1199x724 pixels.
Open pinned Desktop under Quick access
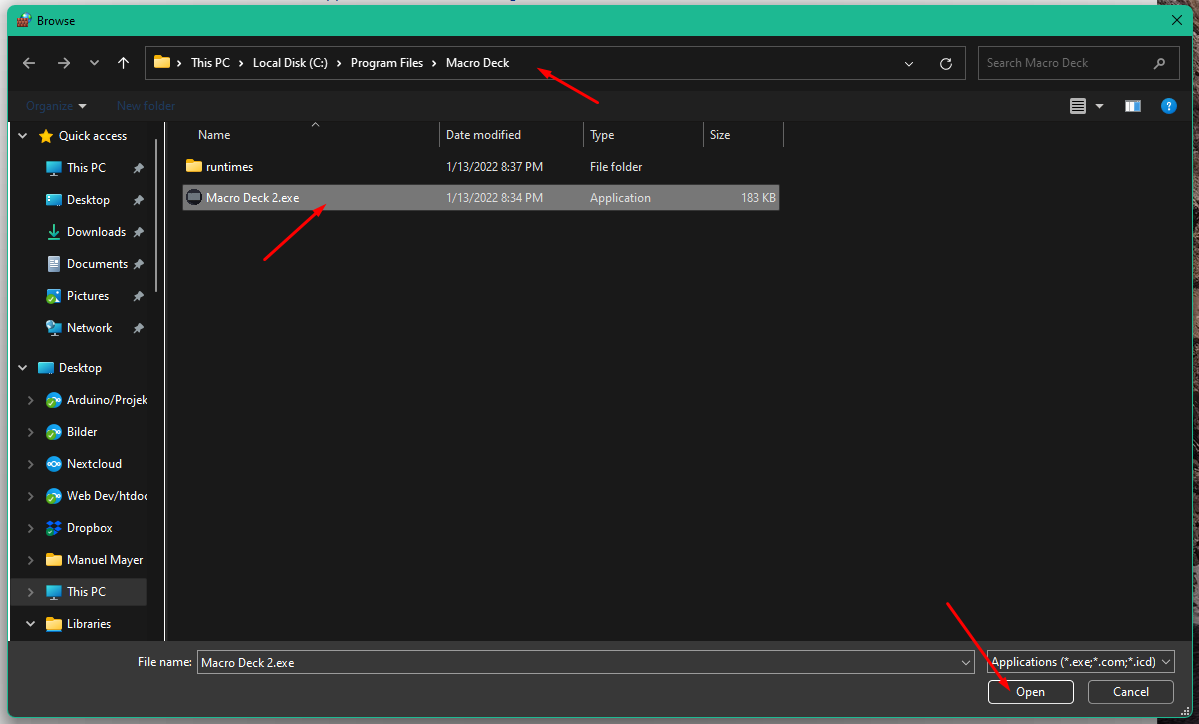pos(88,200)
